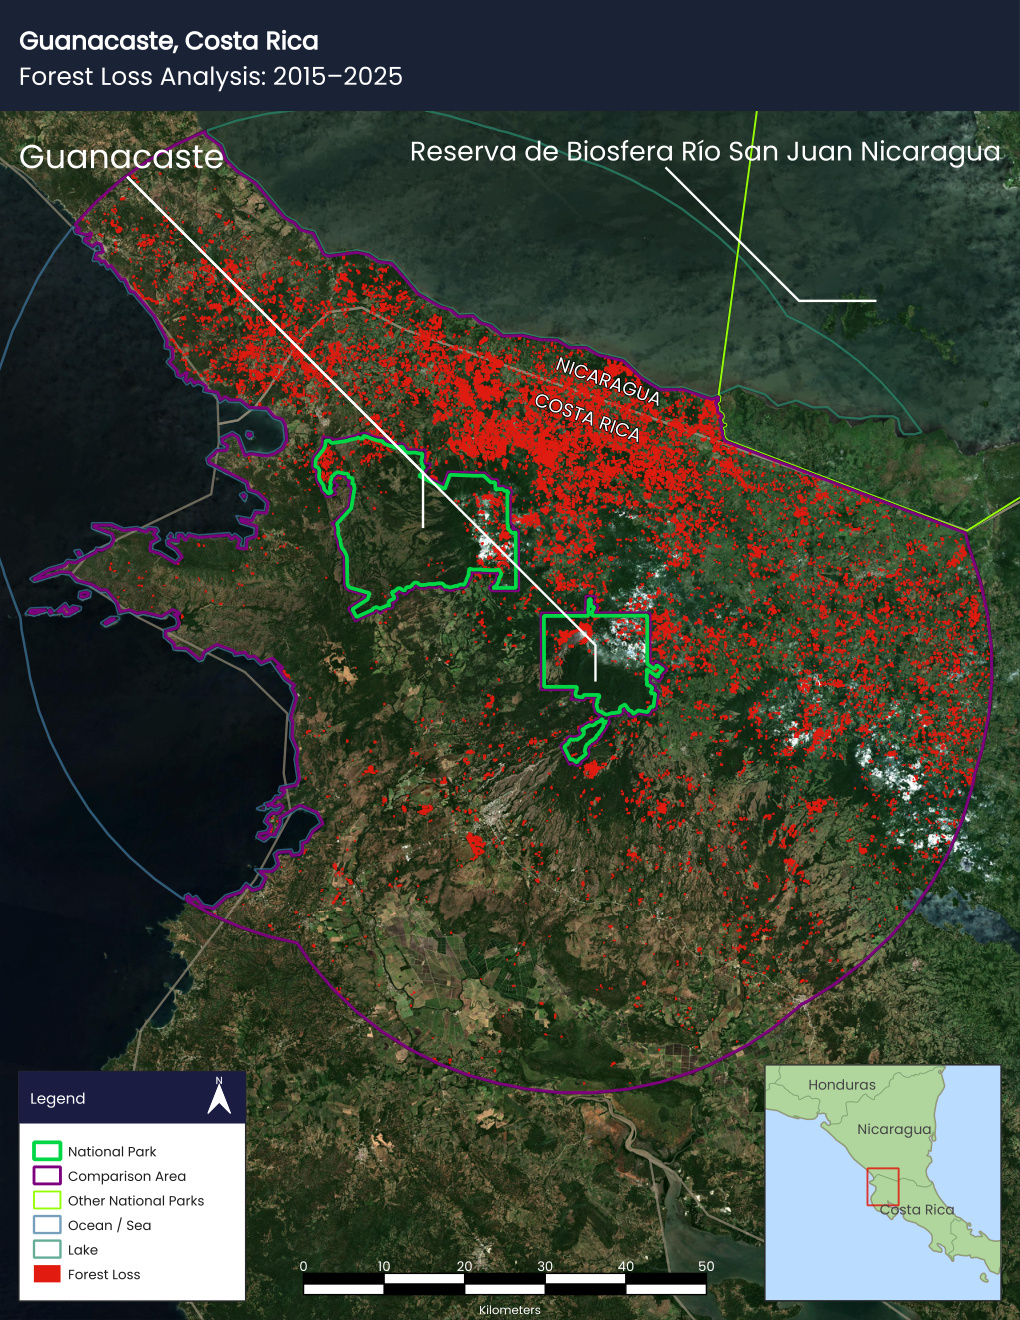Viewport: 1020px width, 1320px height.
Task: Click the red extent box in inset map
Action: tap(883, 1187)
